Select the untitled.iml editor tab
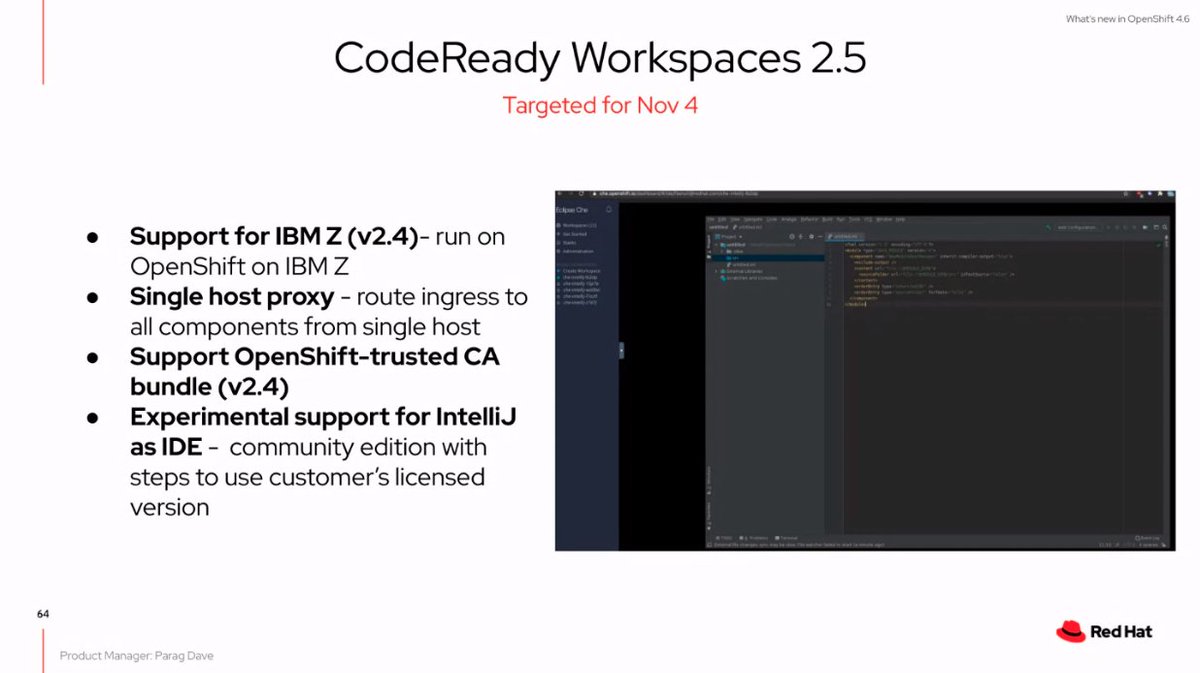1200x673 pixels. (x=845, y=237)
